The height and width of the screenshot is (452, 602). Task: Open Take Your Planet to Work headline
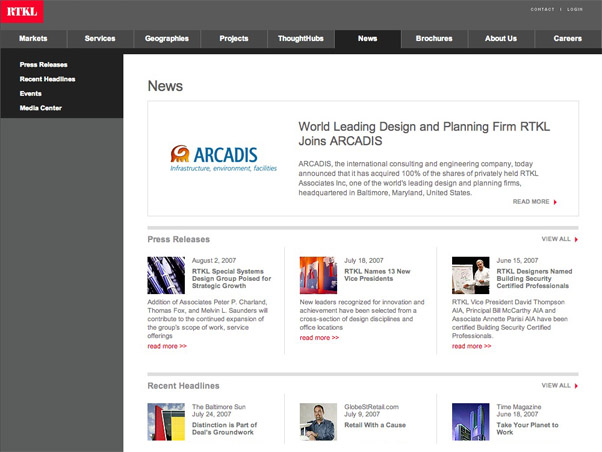(528, 429)
